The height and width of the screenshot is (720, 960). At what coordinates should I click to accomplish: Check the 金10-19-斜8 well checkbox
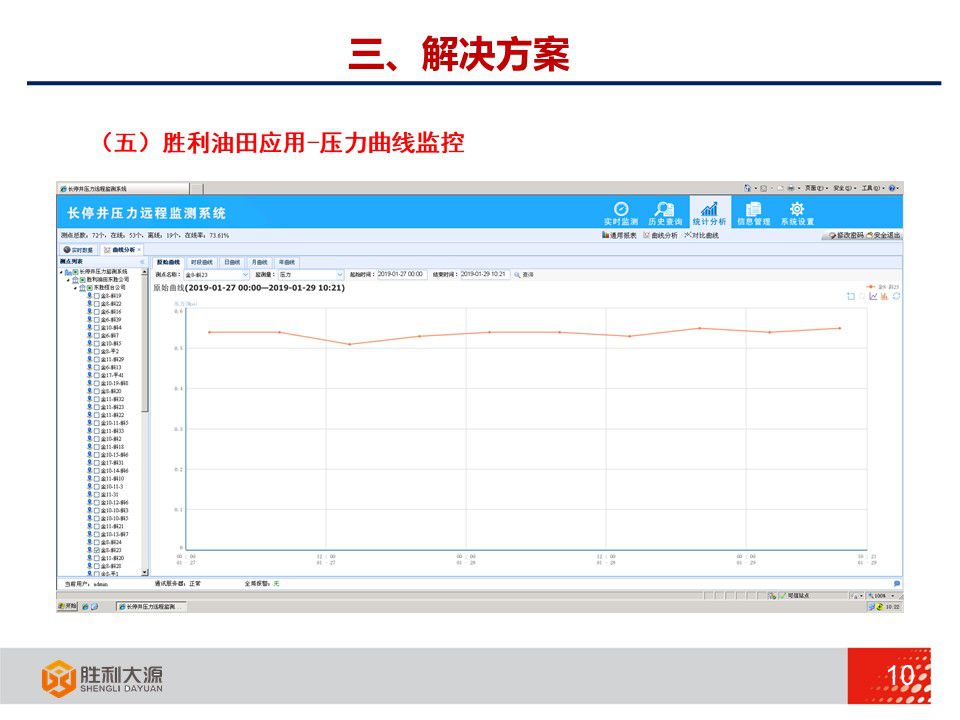97,383
